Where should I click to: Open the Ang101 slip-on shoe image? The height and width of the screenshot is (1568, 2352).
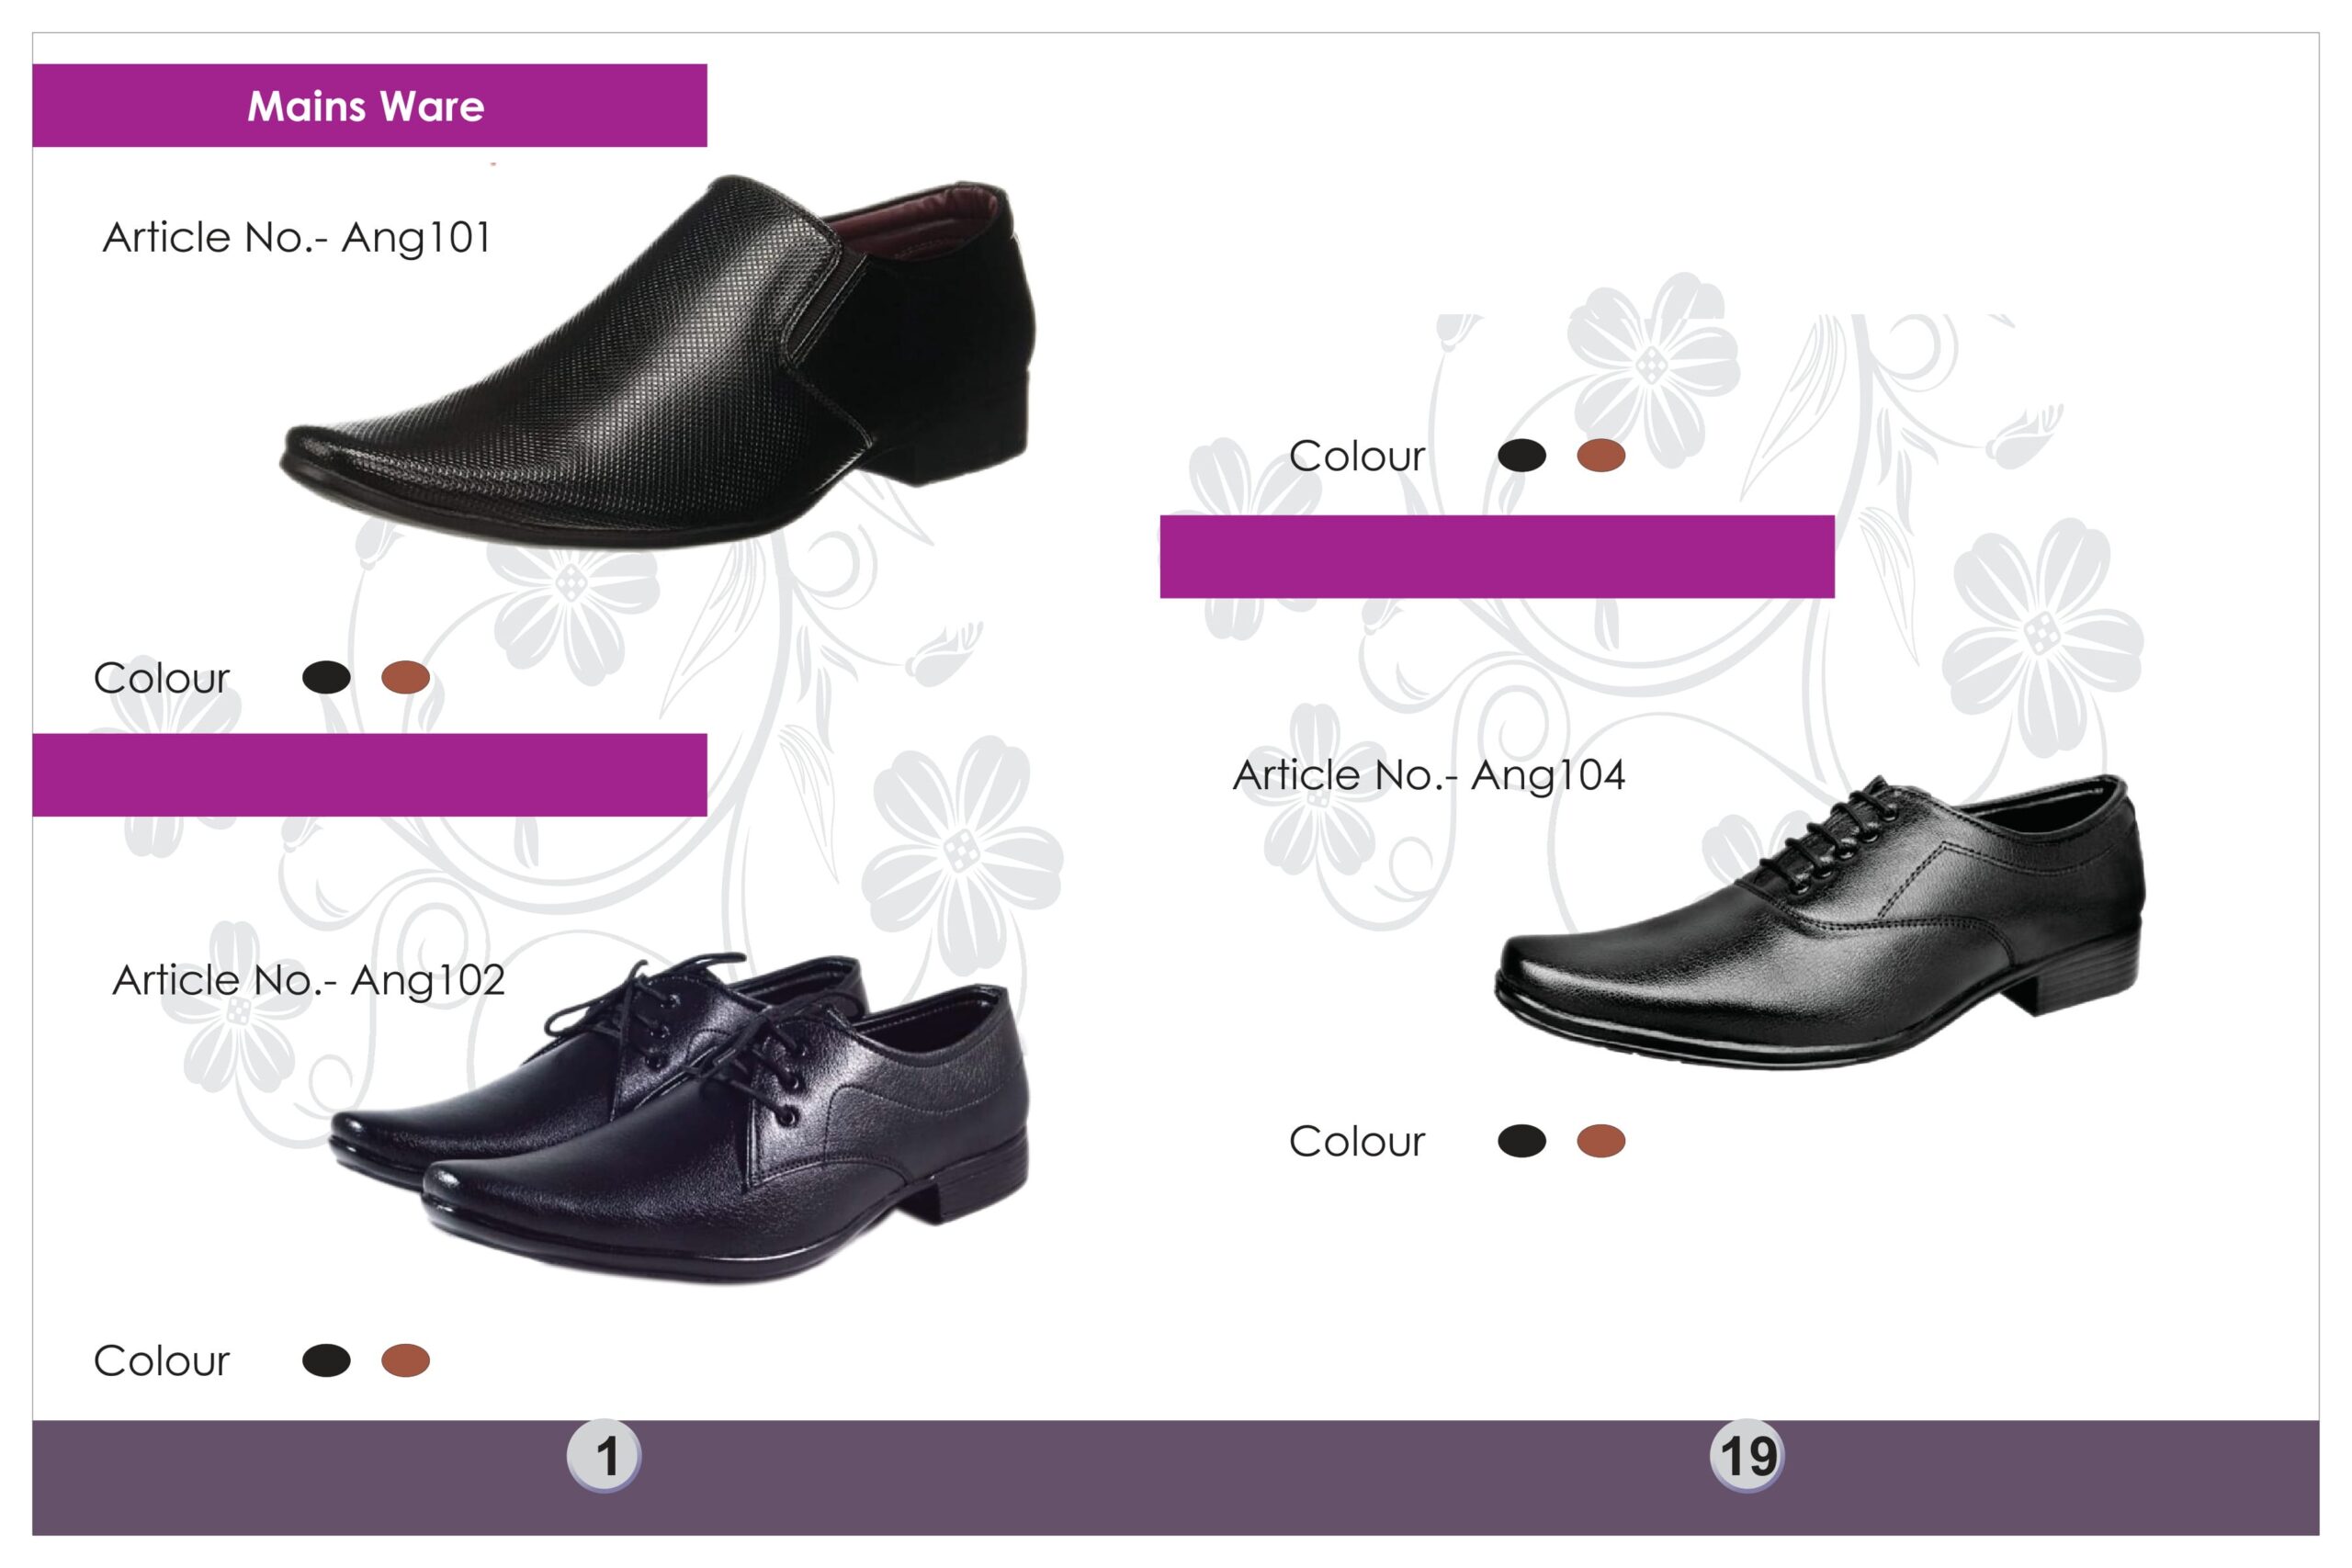click(658, 360)
